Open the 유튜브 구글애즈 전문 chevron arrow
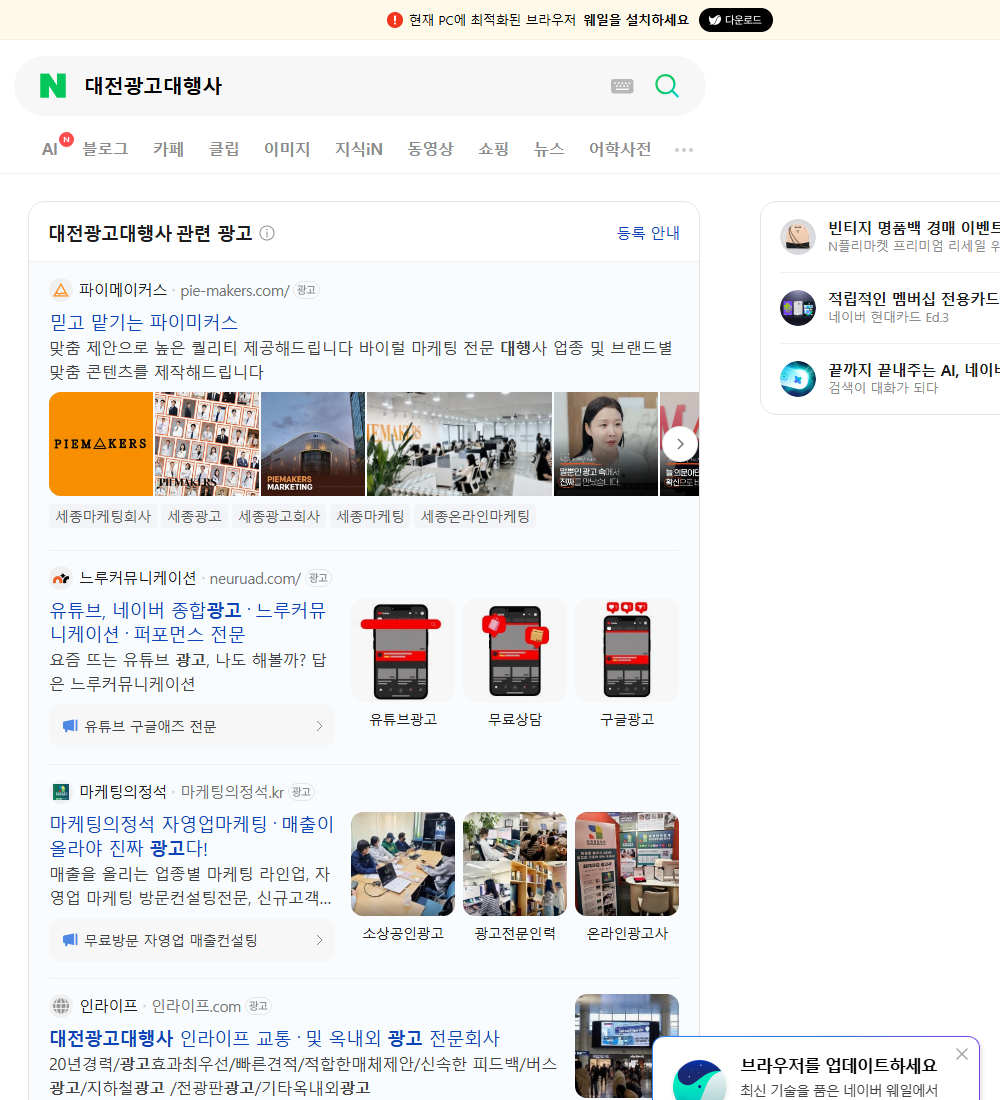Image resolution: width=1000 pixels, height=1100 pixels. pyautogui.click(x=319, y=726)
